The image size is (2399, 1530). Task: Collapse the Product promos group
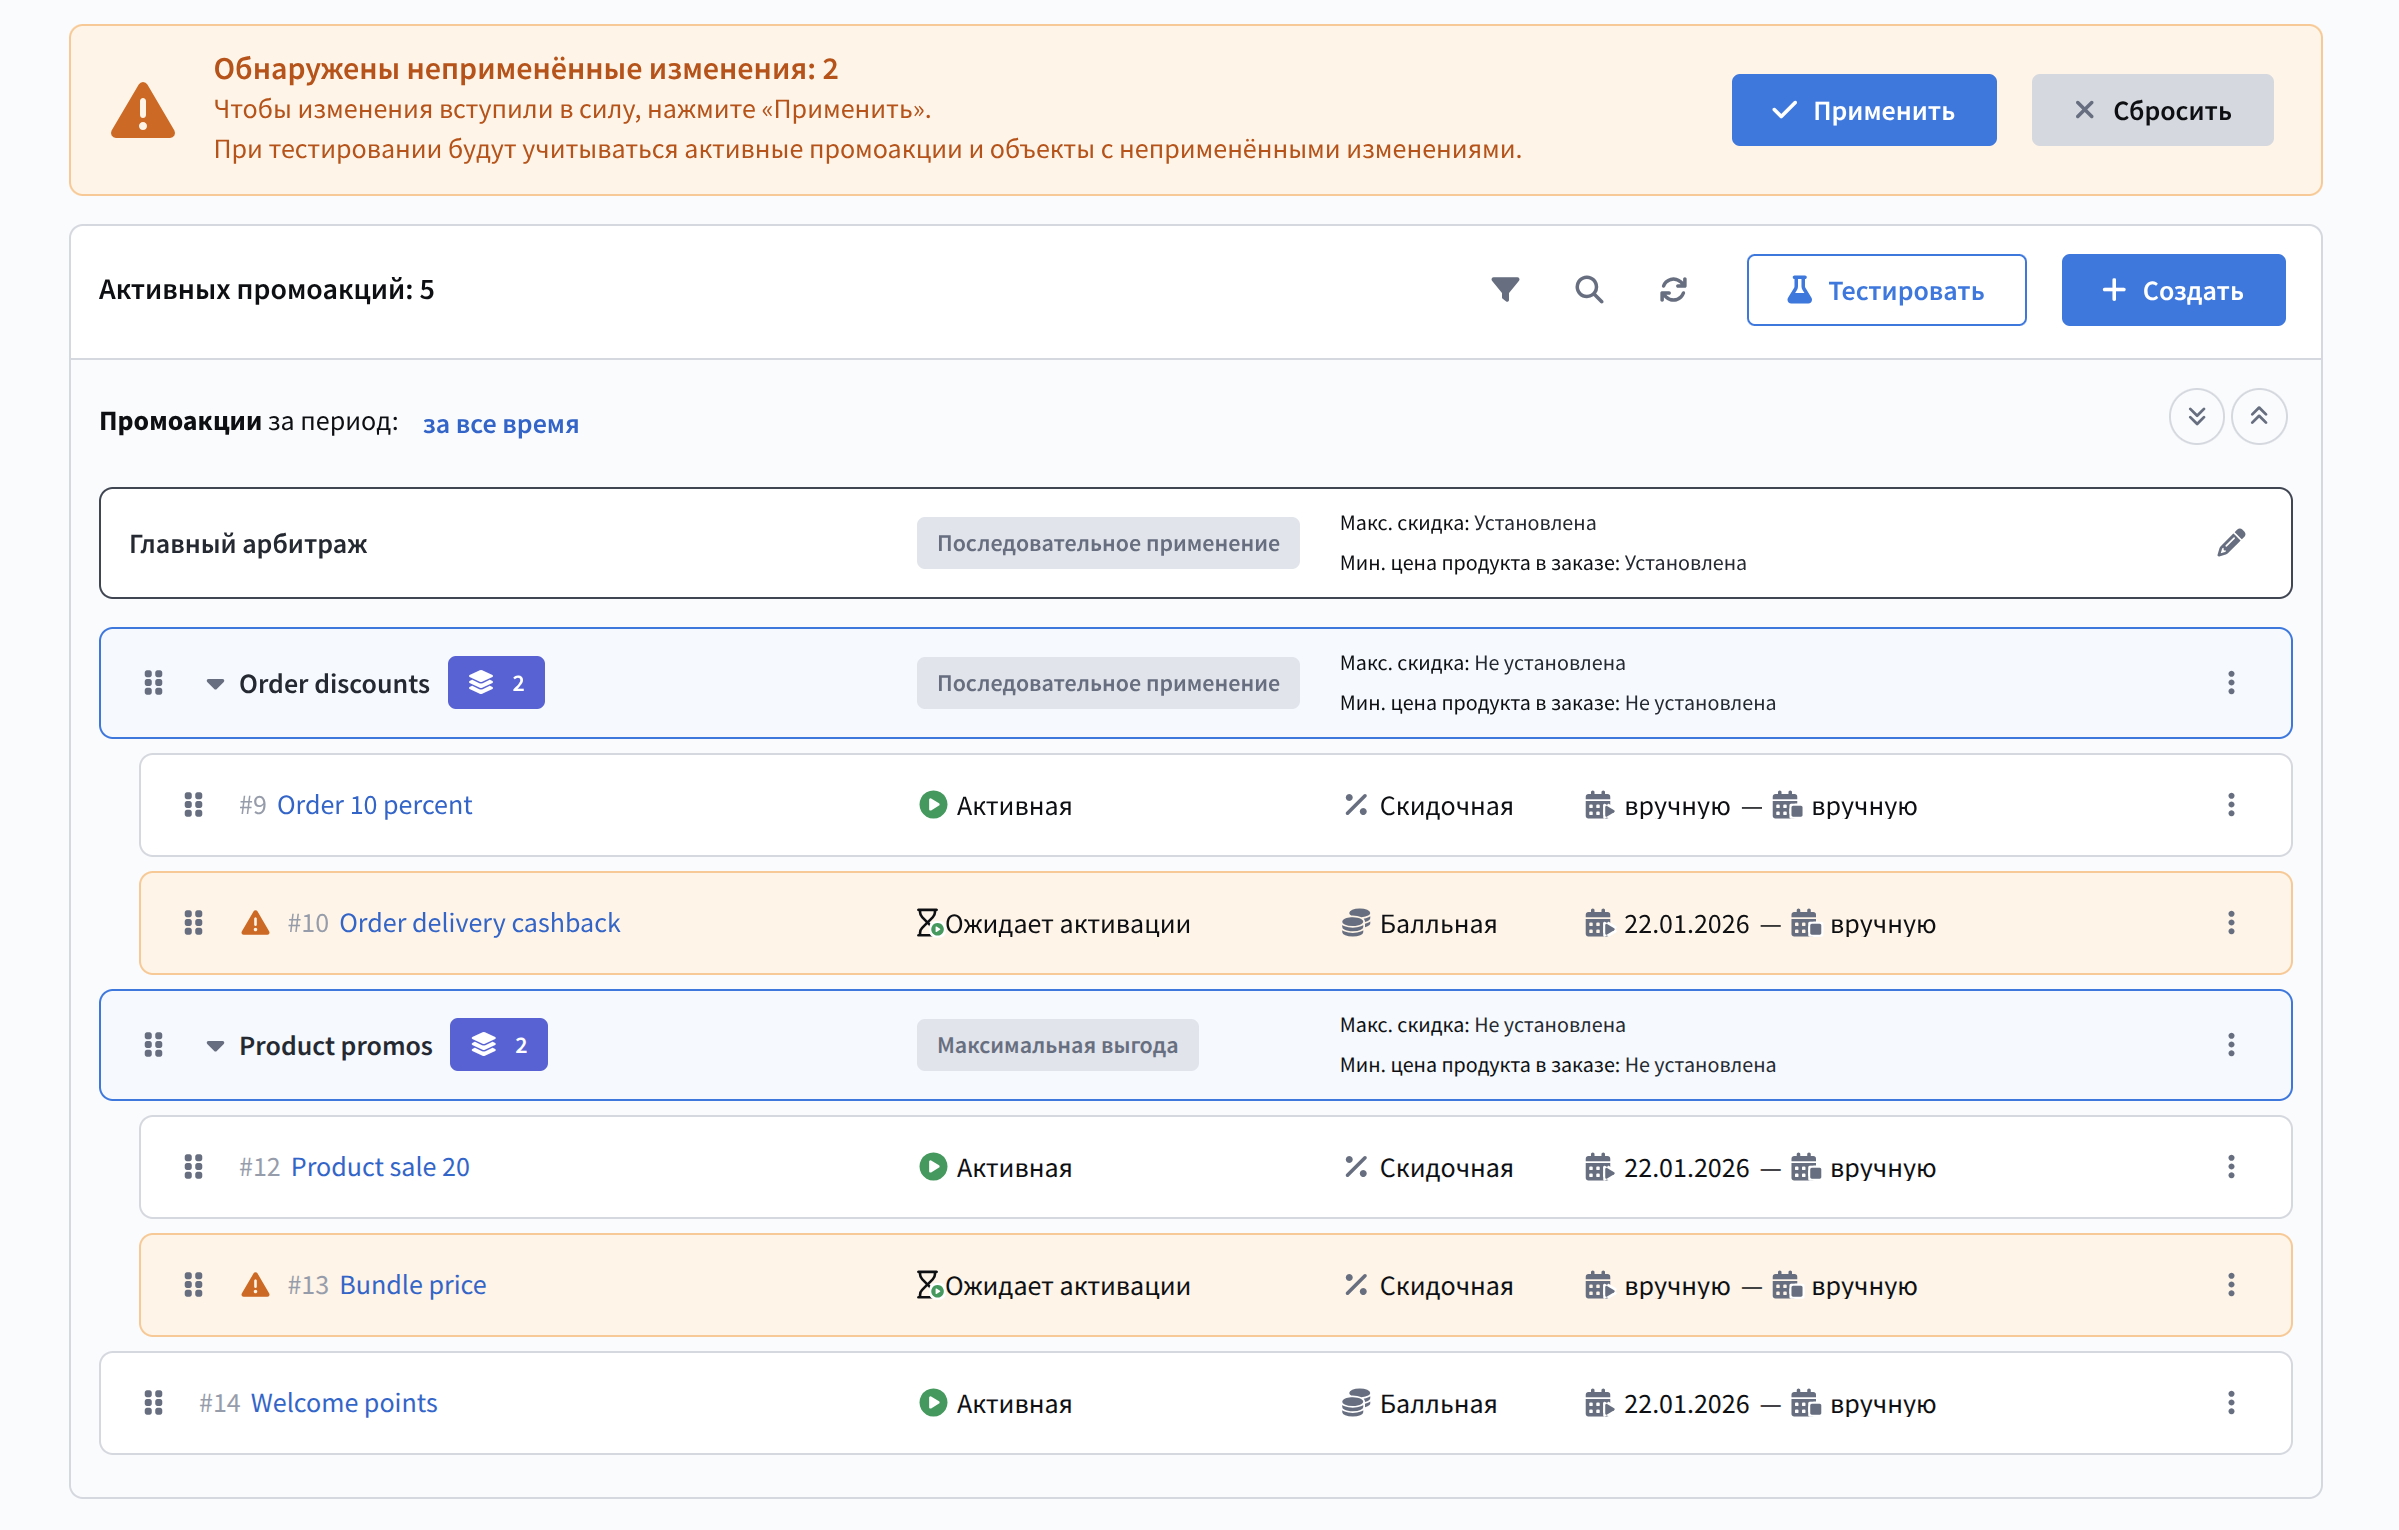(215, 1046)
